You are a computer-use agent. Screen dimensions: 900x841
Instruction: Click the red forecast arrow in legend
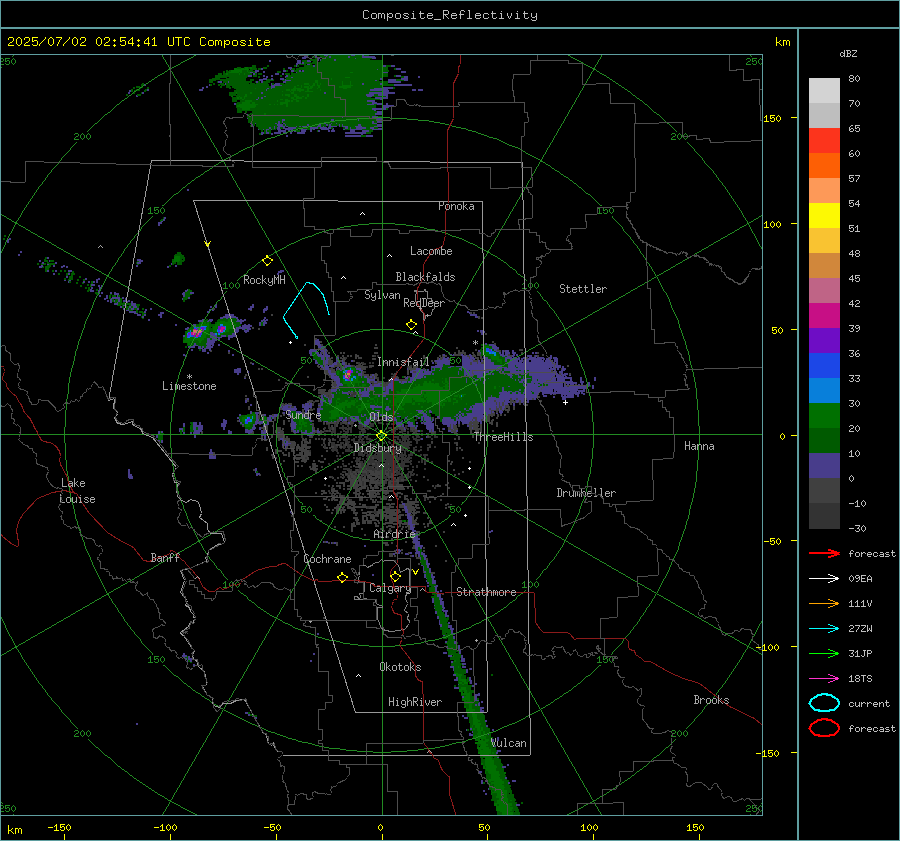tap(824, 553)
